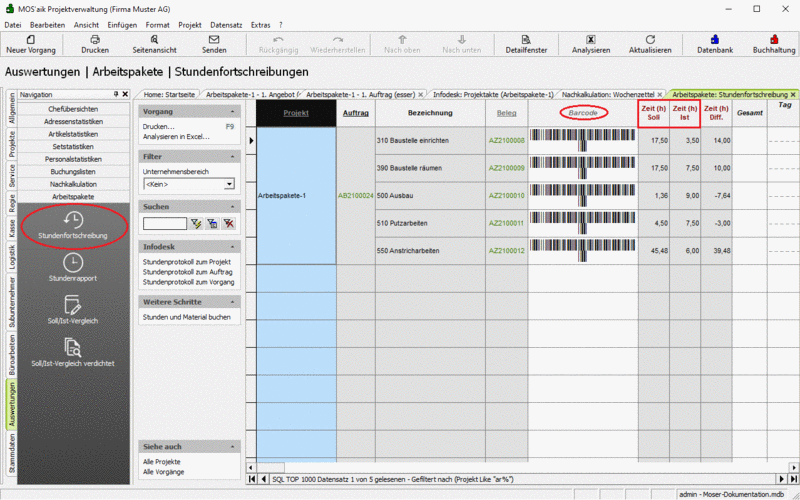800x500 pixels.
Task: Go to next record arrow
Action: click(782, 479)
